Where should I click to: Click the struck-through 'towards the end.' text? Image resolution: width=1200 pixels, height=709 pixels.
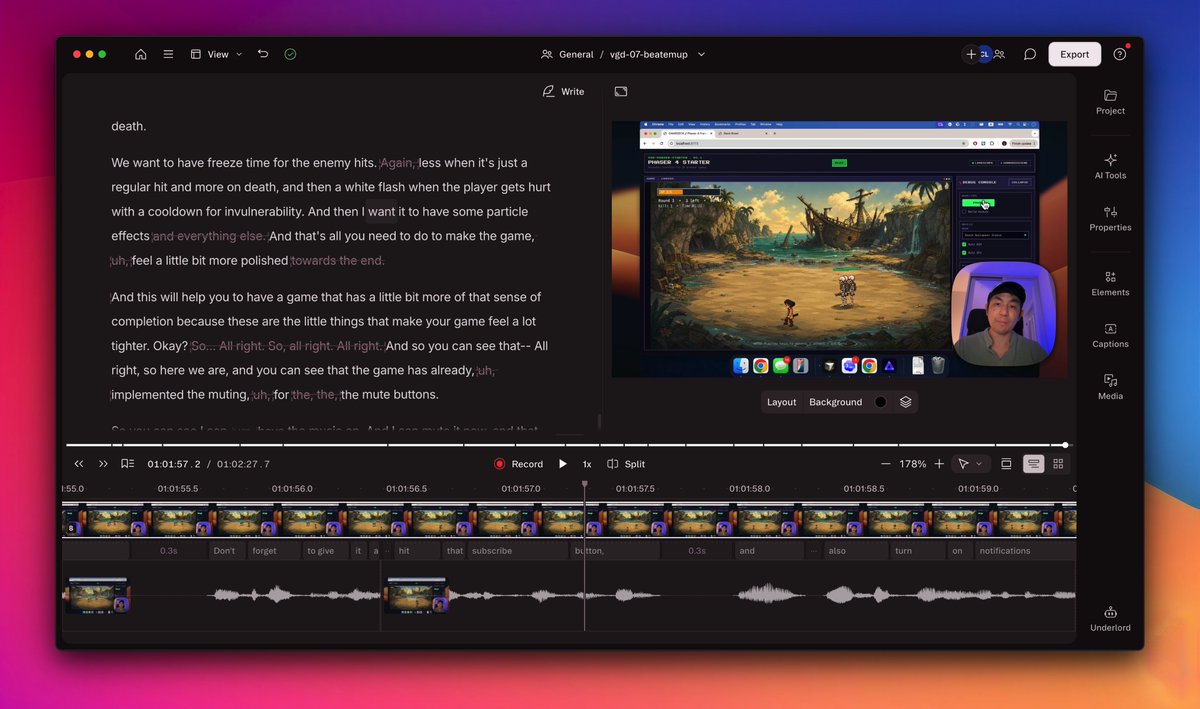337,260
